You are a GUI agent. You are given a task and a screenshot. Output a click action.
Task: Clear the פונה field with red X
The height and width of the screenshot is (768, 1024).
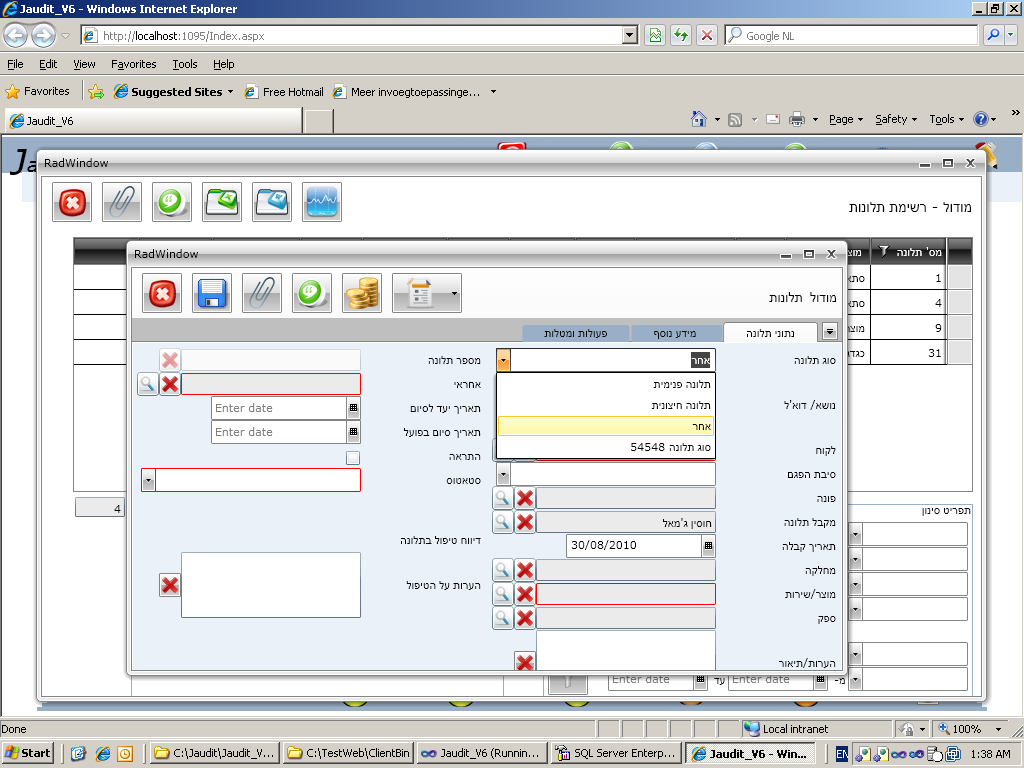coord(525,498)
